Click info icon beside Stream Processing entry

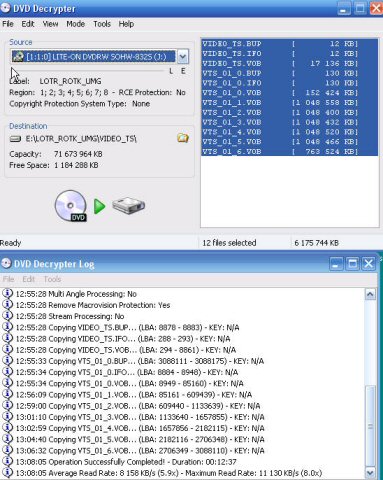[x=7, y=316]
